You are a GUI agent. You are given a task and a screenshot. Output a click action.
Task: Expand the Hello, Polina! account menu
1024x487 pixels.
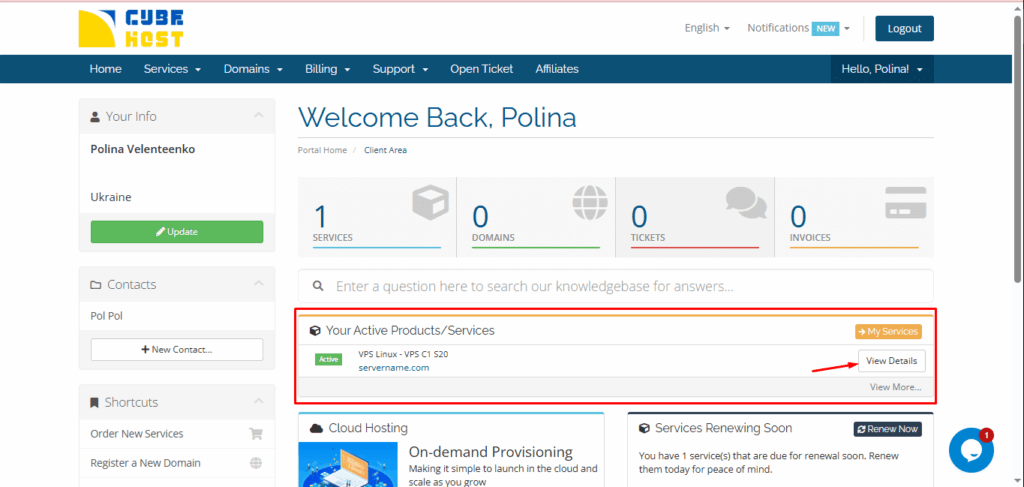[881, 69]
